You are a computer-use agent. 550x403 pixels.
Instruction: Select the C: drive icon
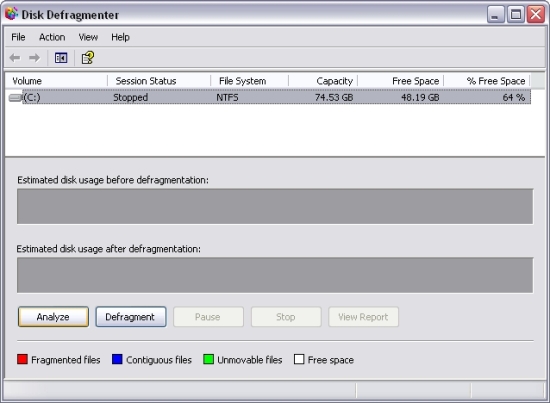coord(15,98)
